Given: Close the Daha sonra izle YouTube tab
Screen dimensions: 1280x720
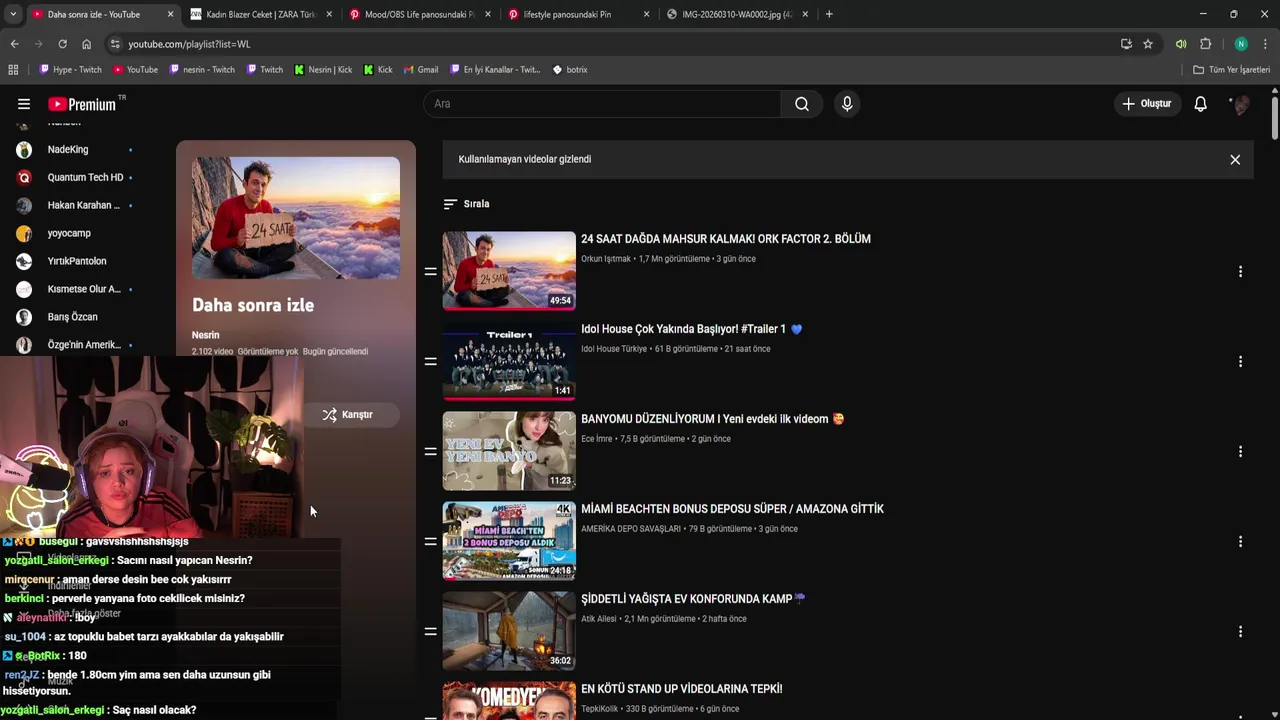Looking at the screenshot, I should coord(170,15).
